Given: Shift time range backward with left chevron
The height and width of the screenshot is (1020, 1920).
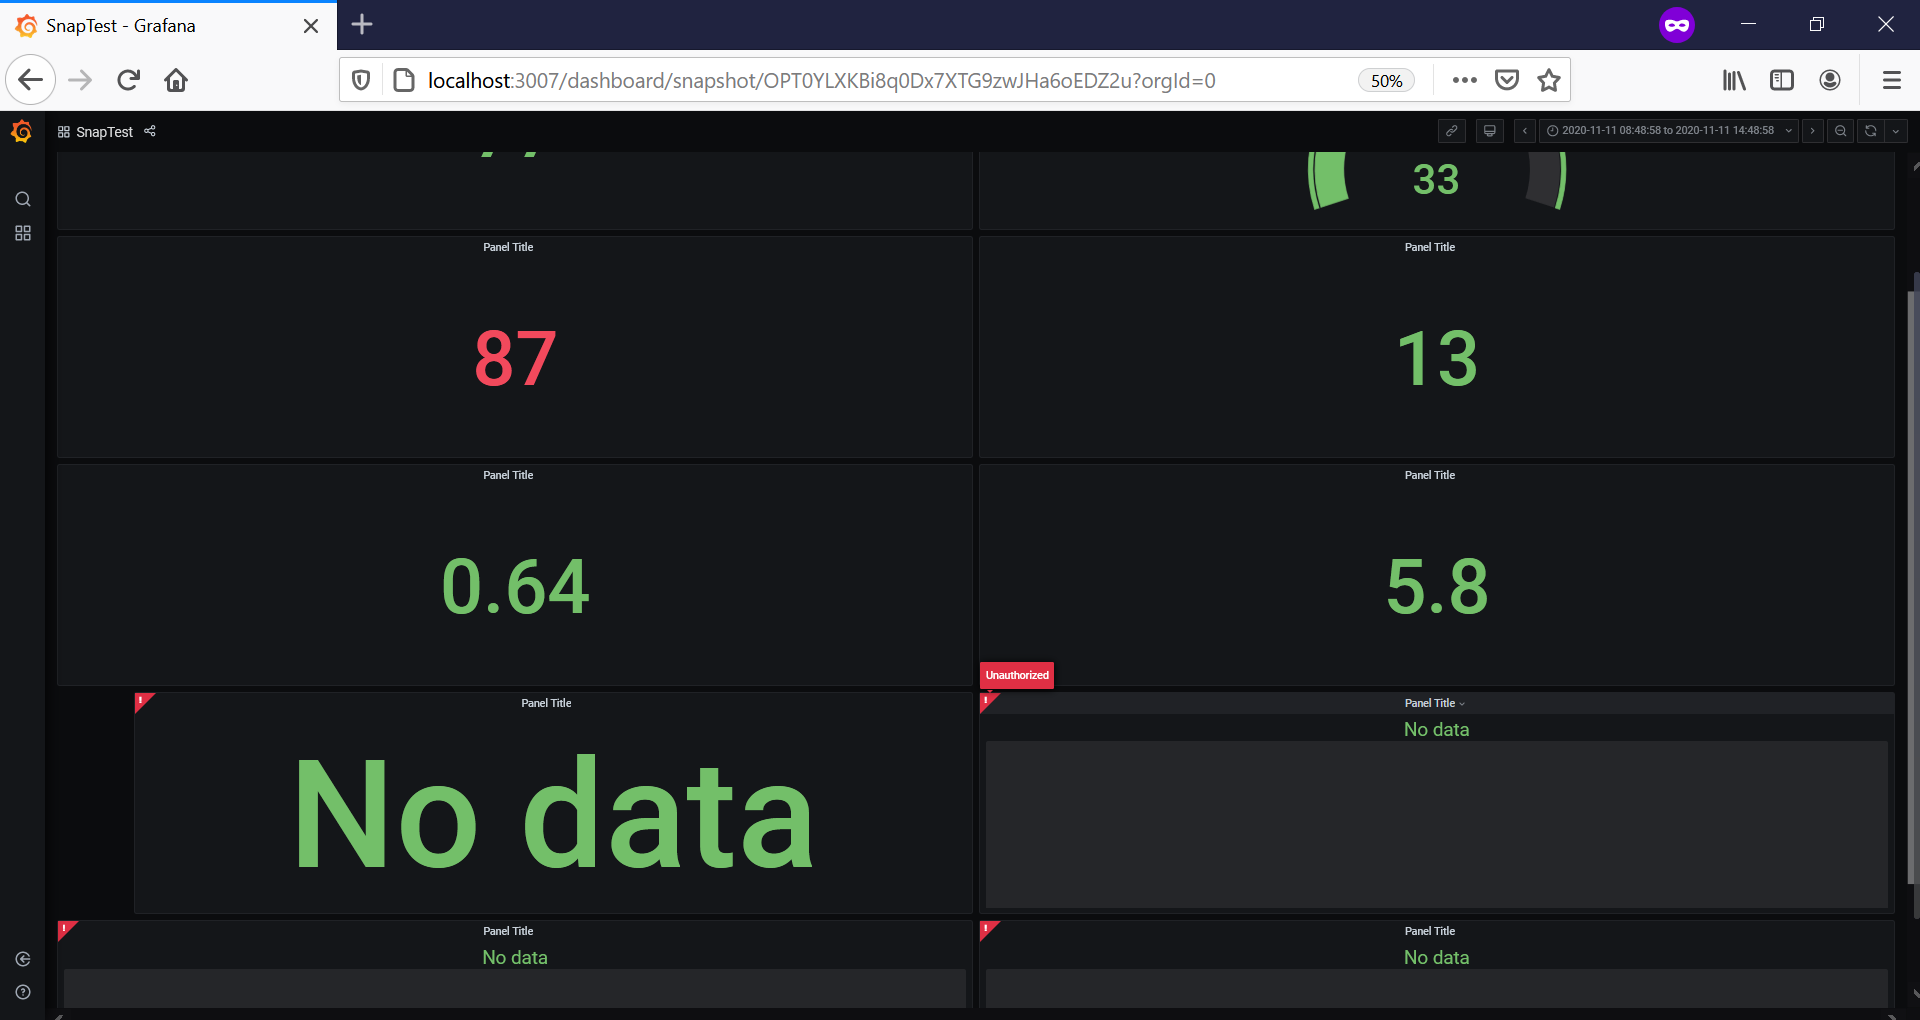Looking at the screenshot, I should pyautogui.click(x=1523, y=131).
